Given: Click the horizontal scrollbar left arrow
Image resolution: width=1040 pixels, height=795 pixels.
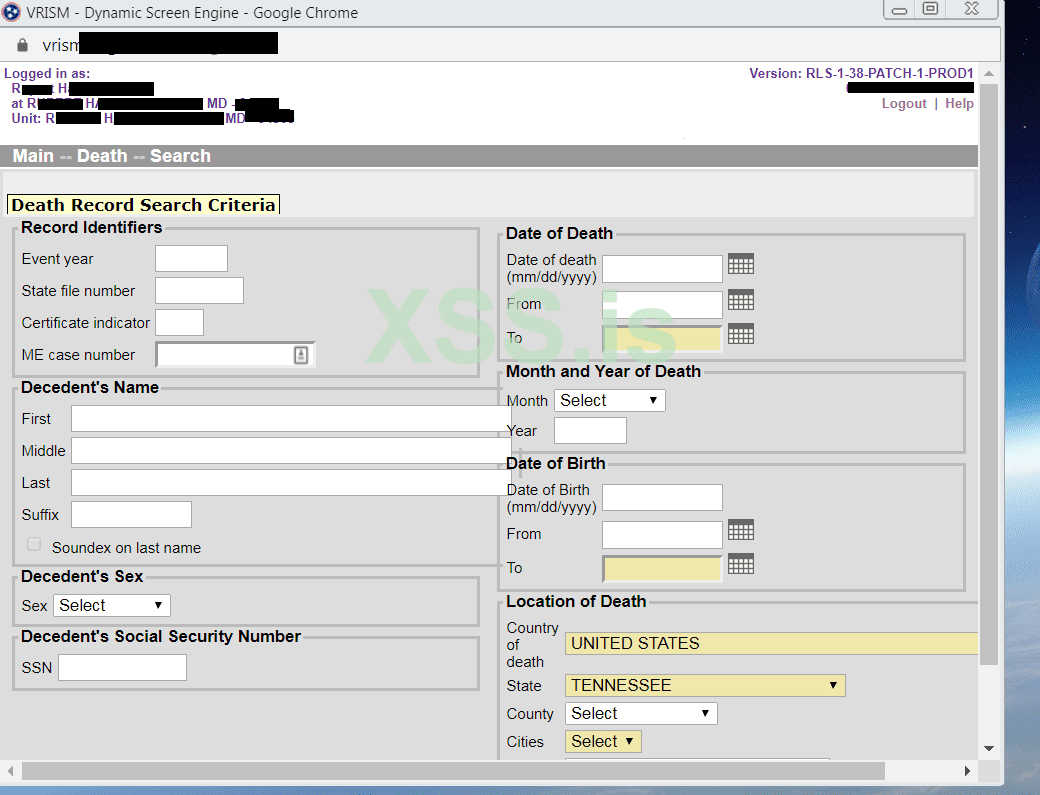Looking at the screenshot, I should 11,771.
